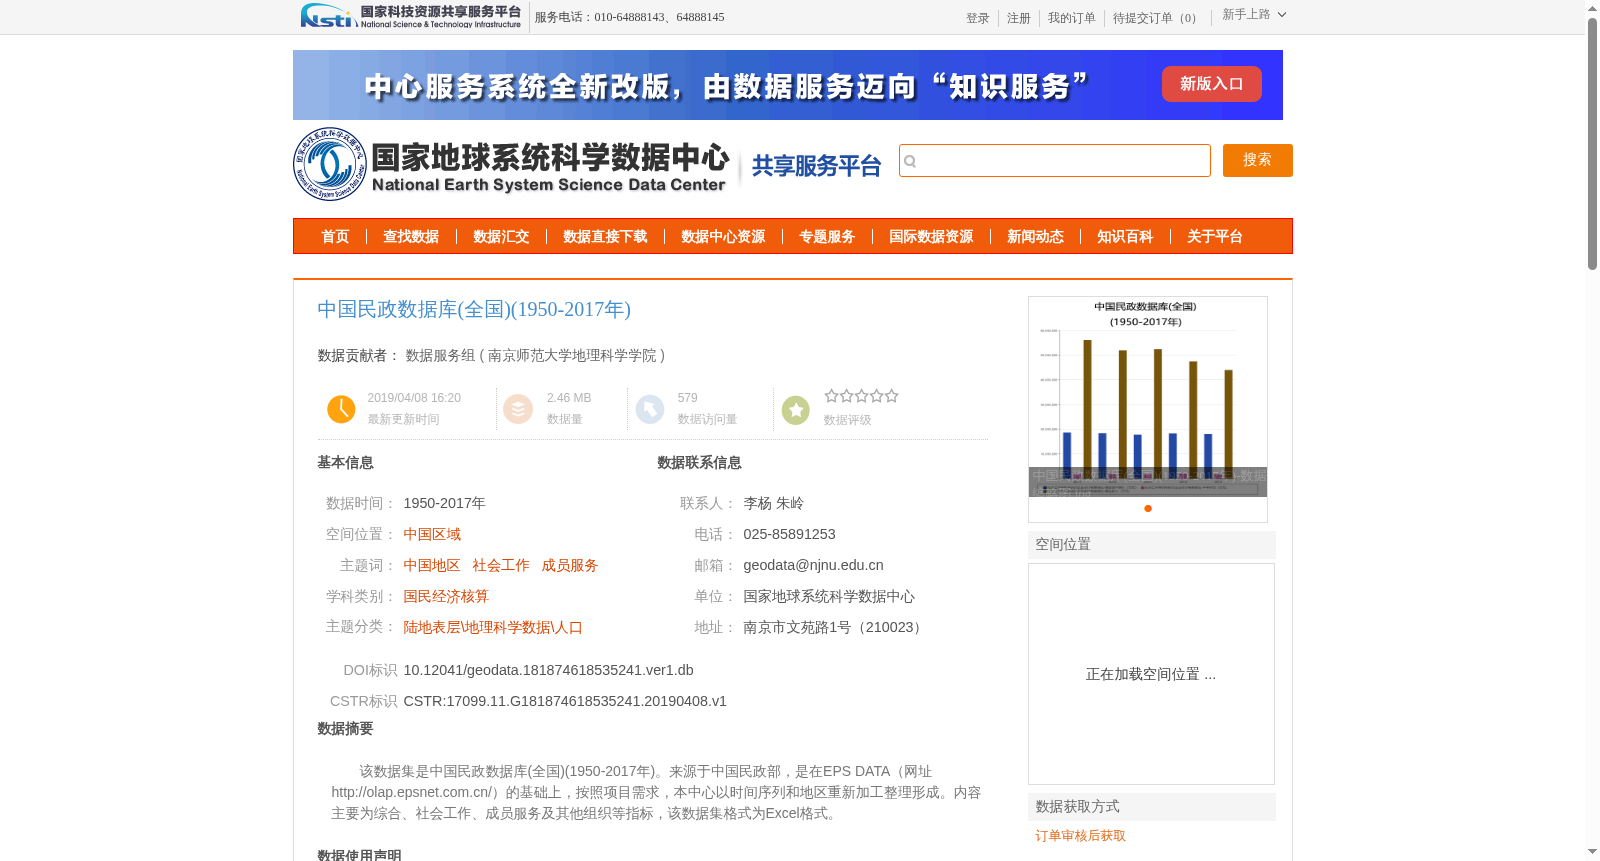Click the data size stack icon

point(518,409)
